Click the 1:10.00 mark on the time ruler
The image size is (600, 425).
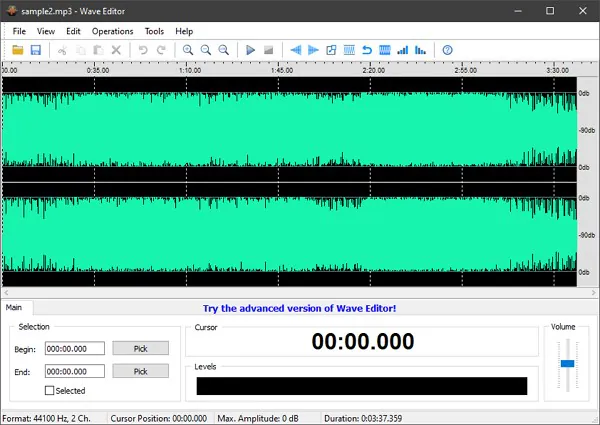coord(190,70)
